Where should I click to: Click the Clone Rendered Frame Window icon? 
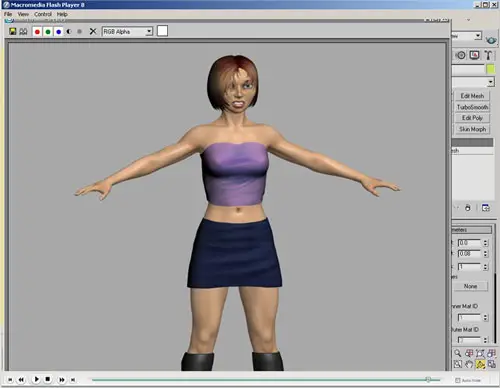23,32
